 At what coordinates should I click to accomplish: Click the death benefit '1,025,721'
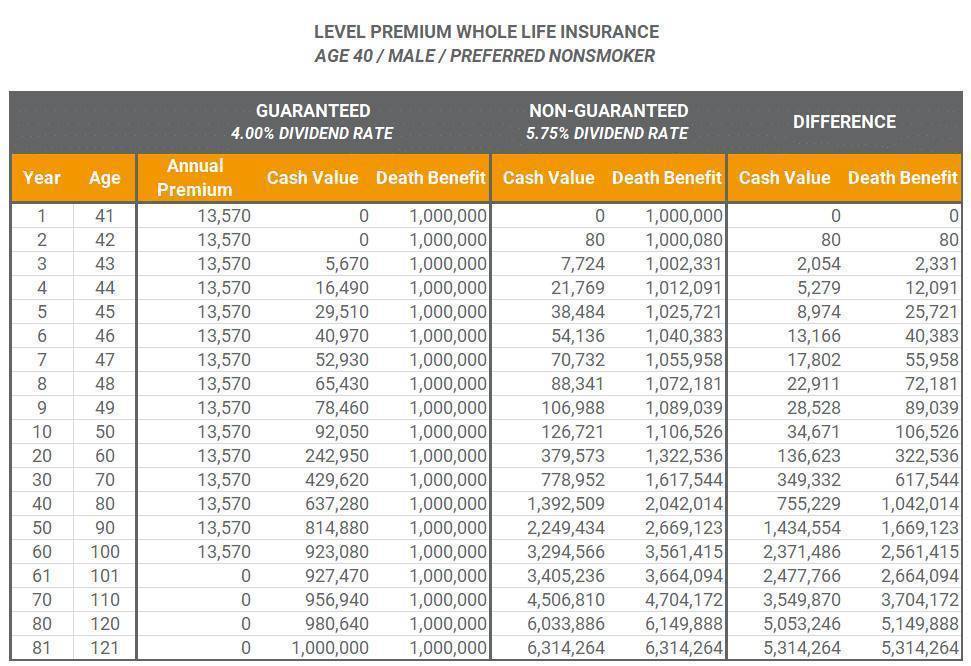684,312
